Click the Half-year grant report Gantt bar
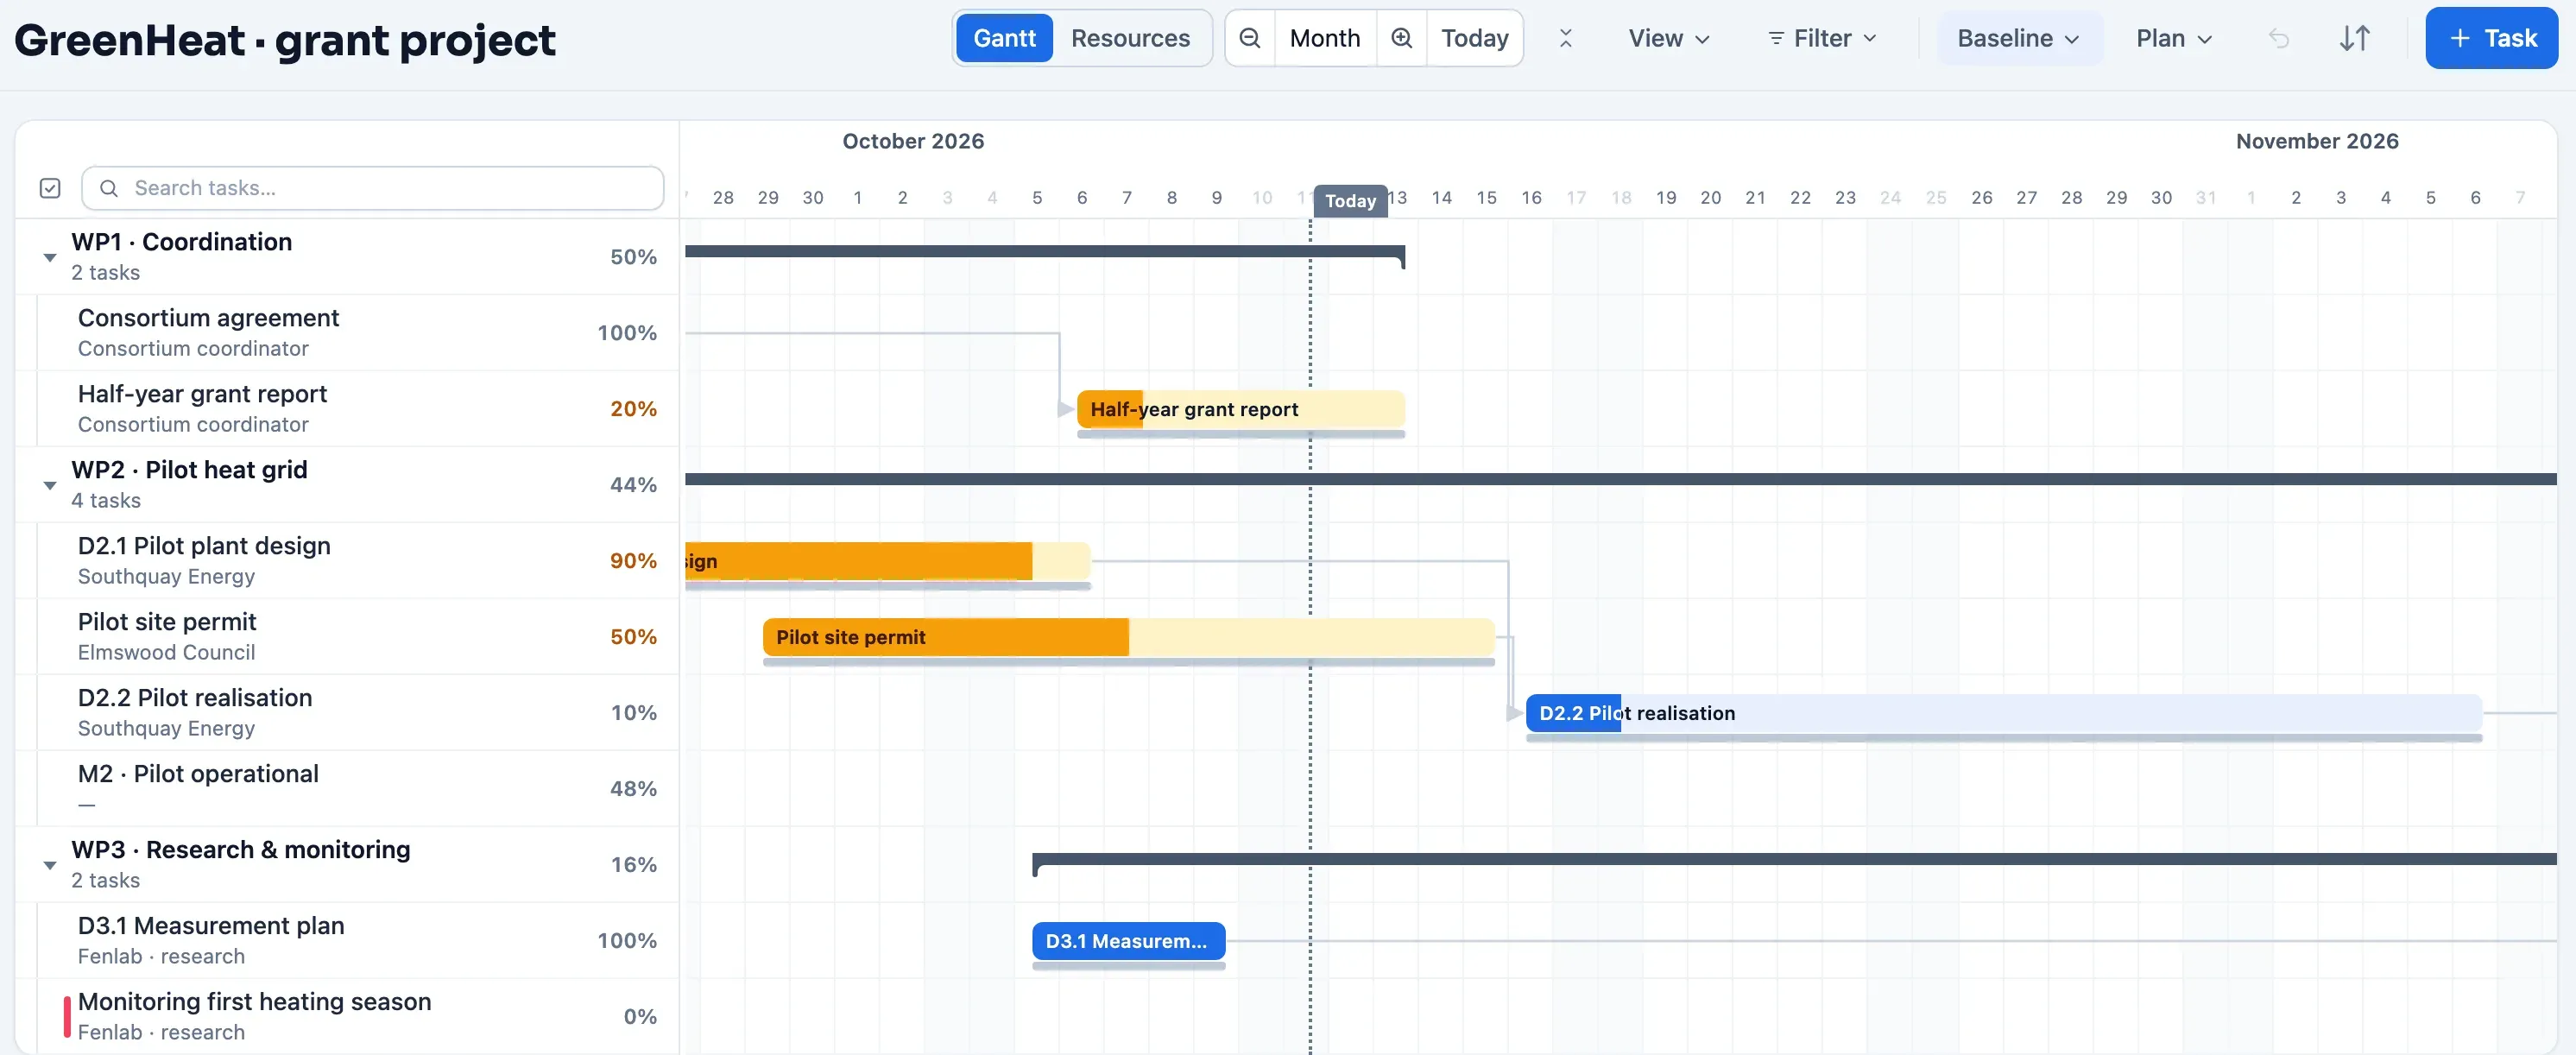 [1241, 409]
